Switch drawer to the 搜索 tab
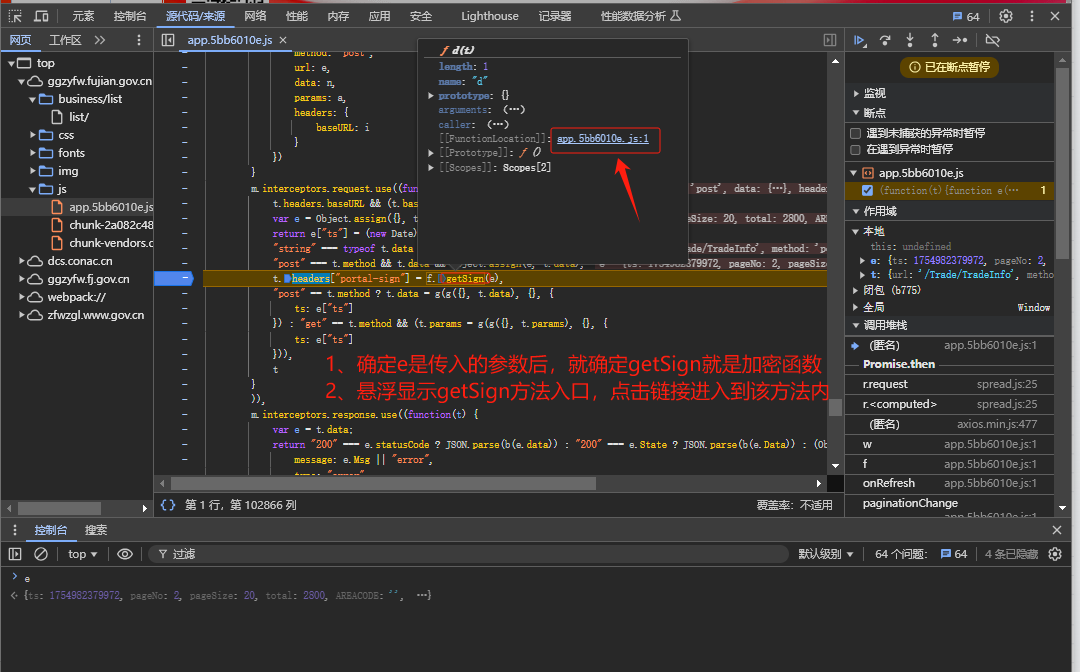The image size is (1080, 672). [x=96, y=530]
